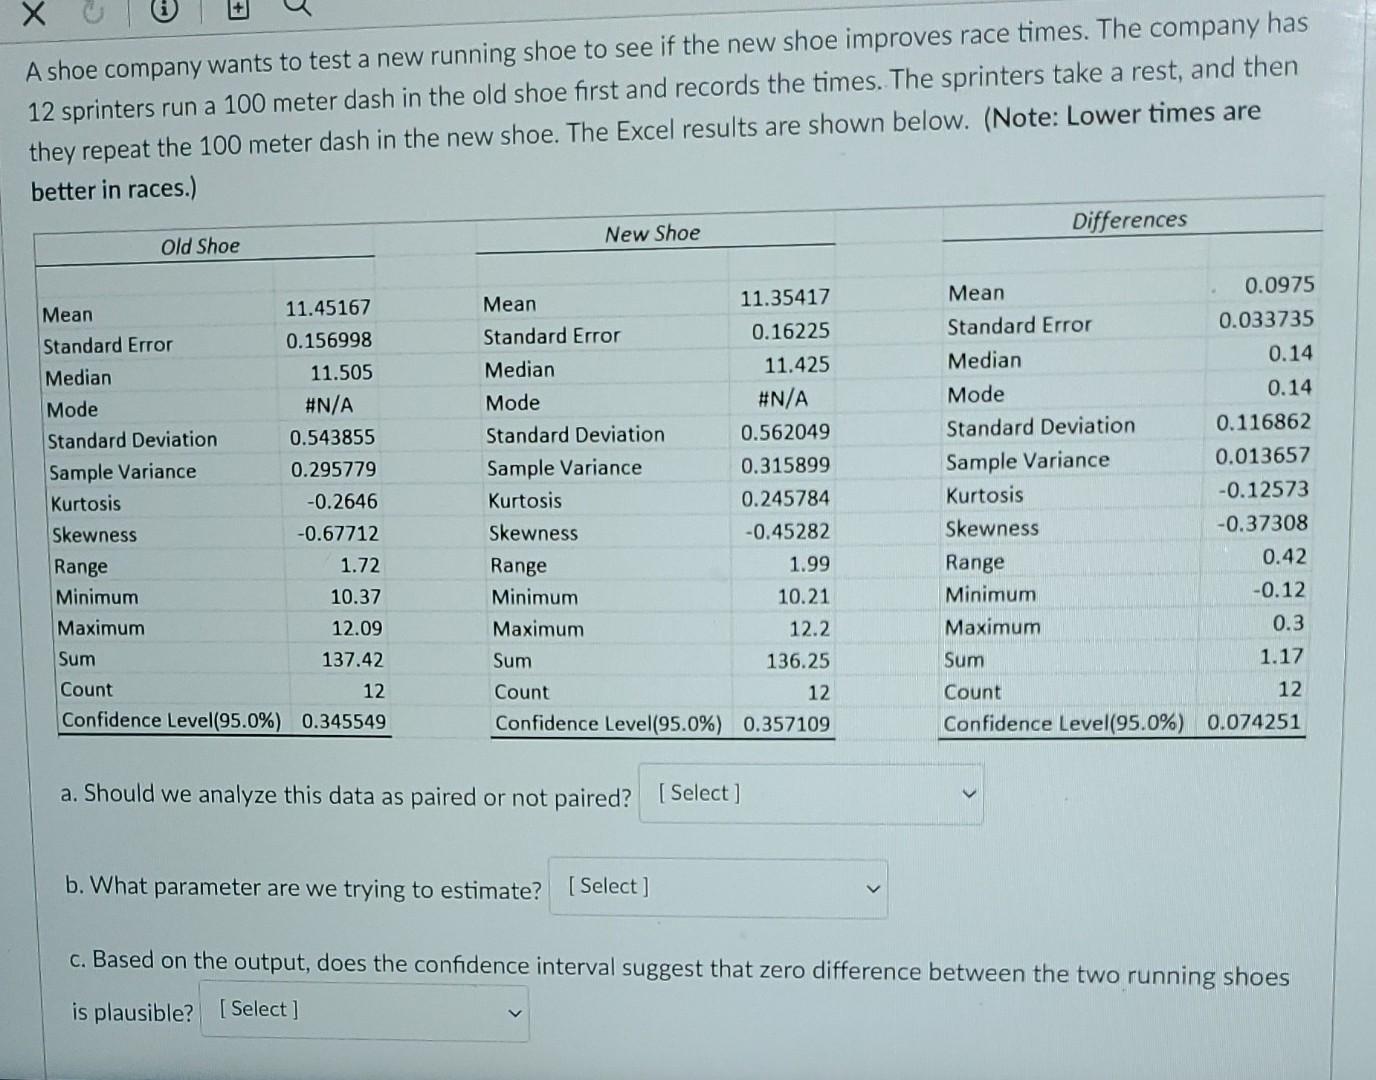Click the Old Shoe #N/A mode cell
Viewport: 1376px width, 1080px height.
pyautogui.click(x=329, y=405)
